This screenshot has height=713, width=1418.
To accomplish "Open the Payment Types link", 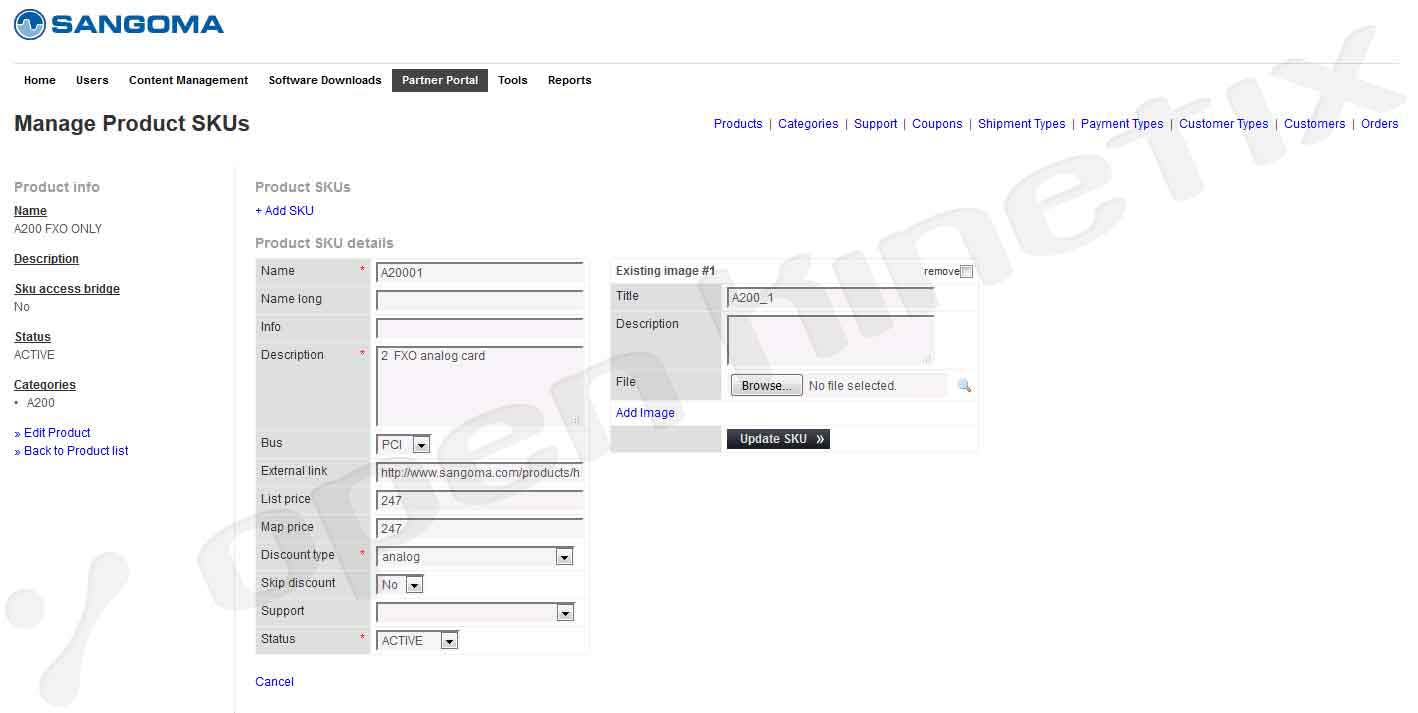I will click(x=1122, y=124).
